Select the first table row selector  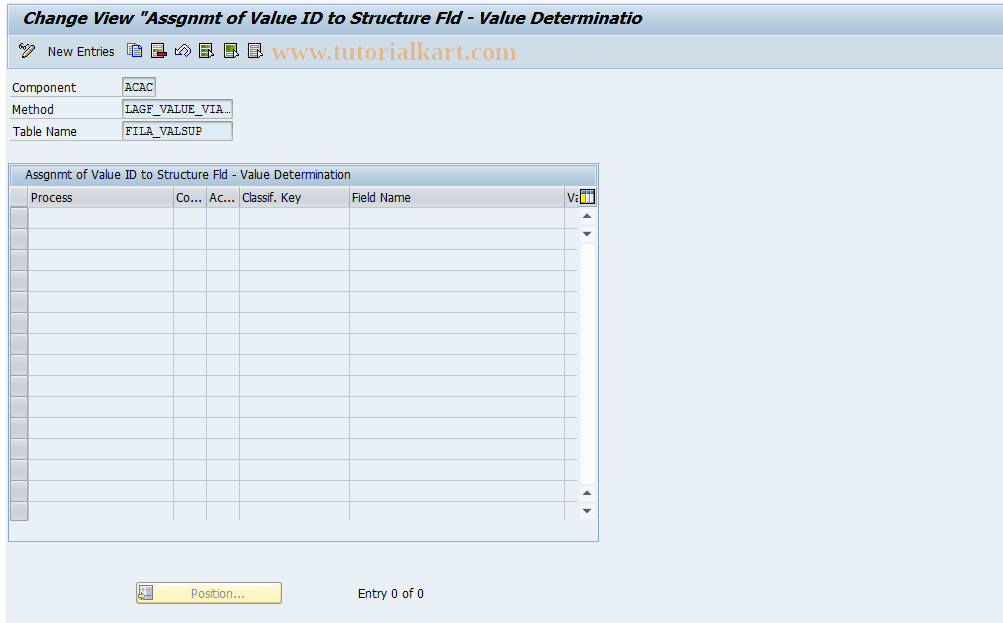(x=19, y=218)
